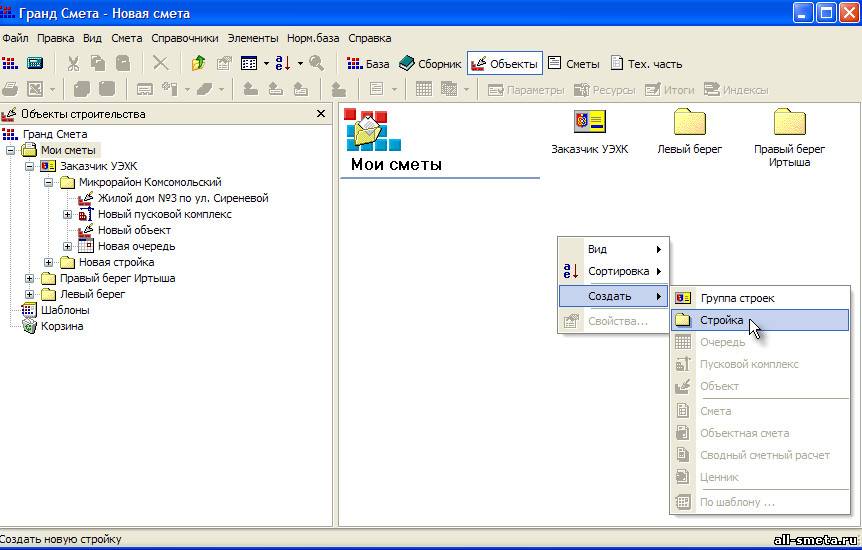Screen dimensions: 862x550
Task: Click the Индексы toolbar button
Action: coord(736,90)
